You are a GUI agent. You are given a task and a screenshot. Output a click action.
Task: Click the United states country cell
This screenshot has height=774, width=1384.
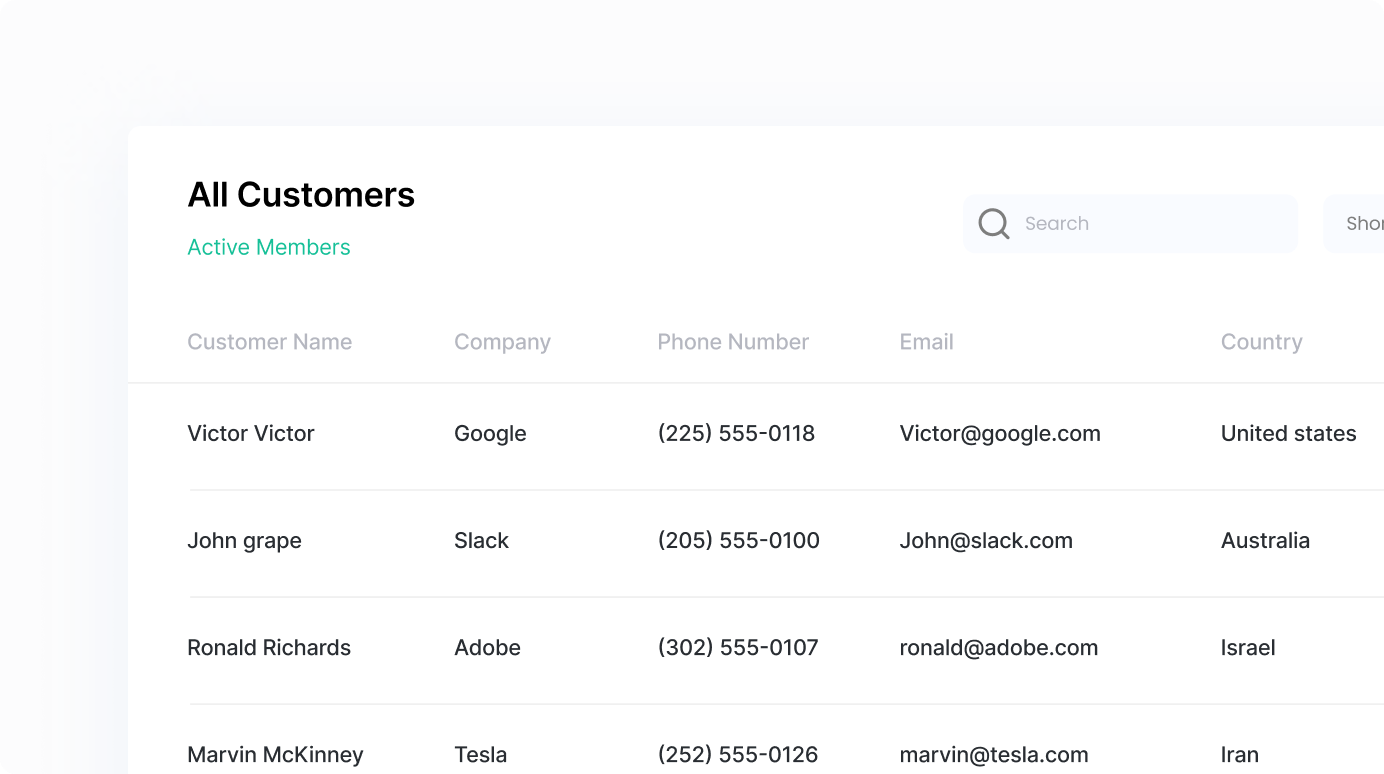coord(1289,433)
